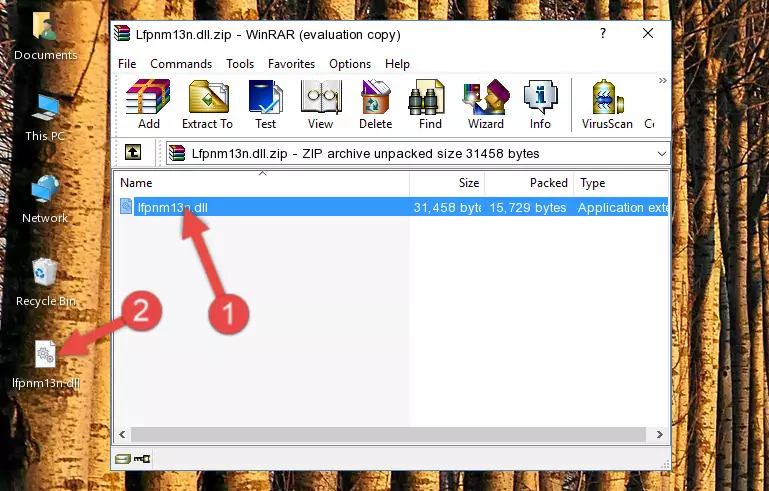Open the File menu

pyautogui.click(x=127, y=64)
